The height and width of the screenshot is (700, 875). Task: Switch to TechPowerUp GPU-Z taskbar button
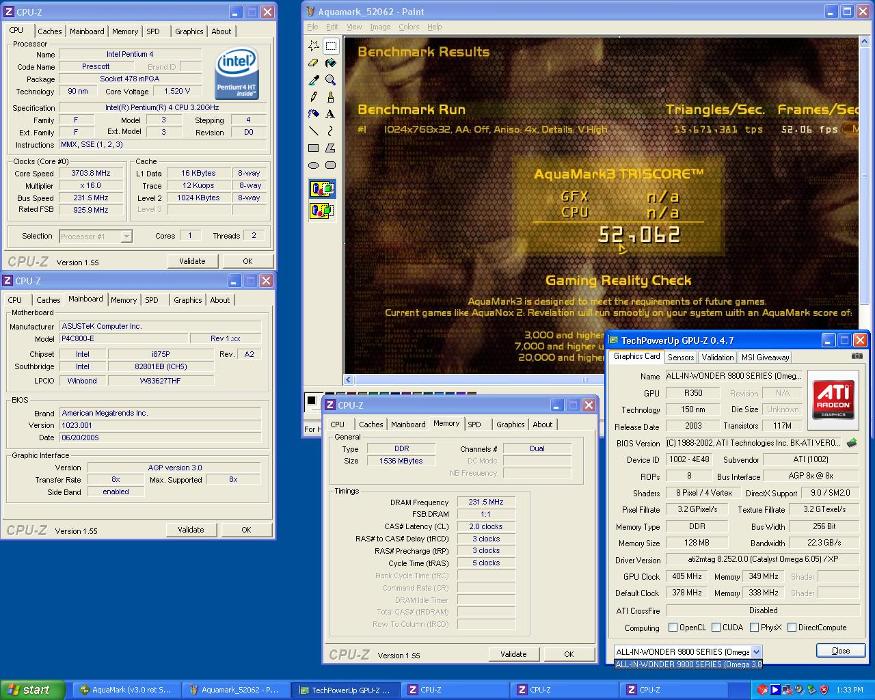[346, 690]
